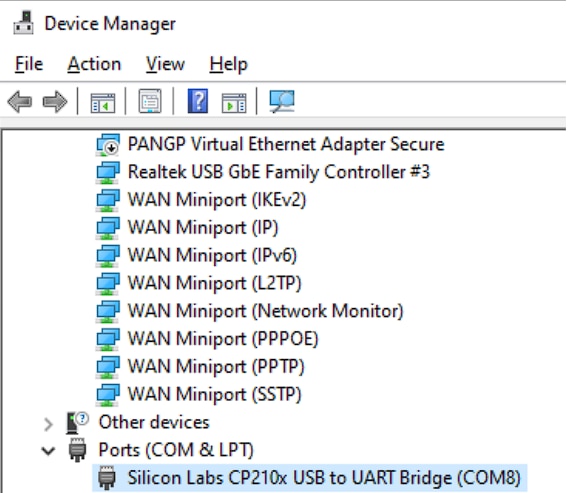Scan for hardware changes icon
The width and height of the screenshot is (577, 493).
(x=282, y=101)
